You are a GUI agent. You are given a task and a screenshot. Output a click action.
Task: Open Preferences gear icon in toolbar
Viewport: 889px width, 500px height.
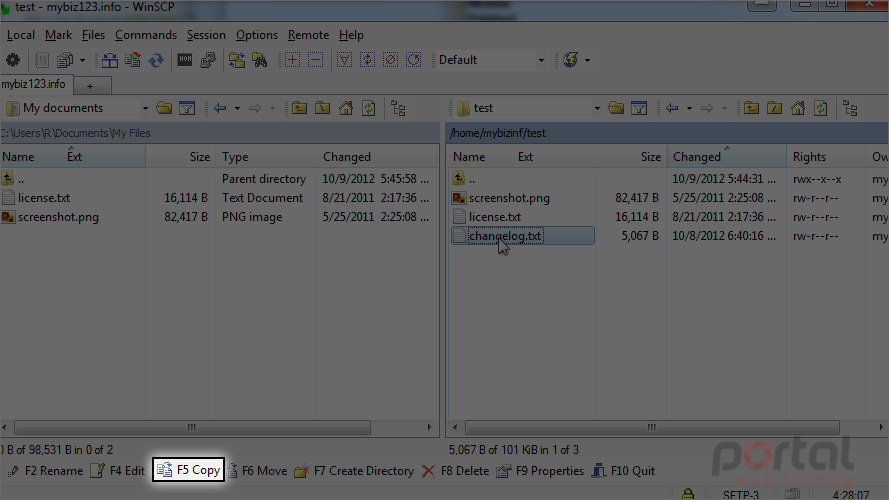coord(12,60)
